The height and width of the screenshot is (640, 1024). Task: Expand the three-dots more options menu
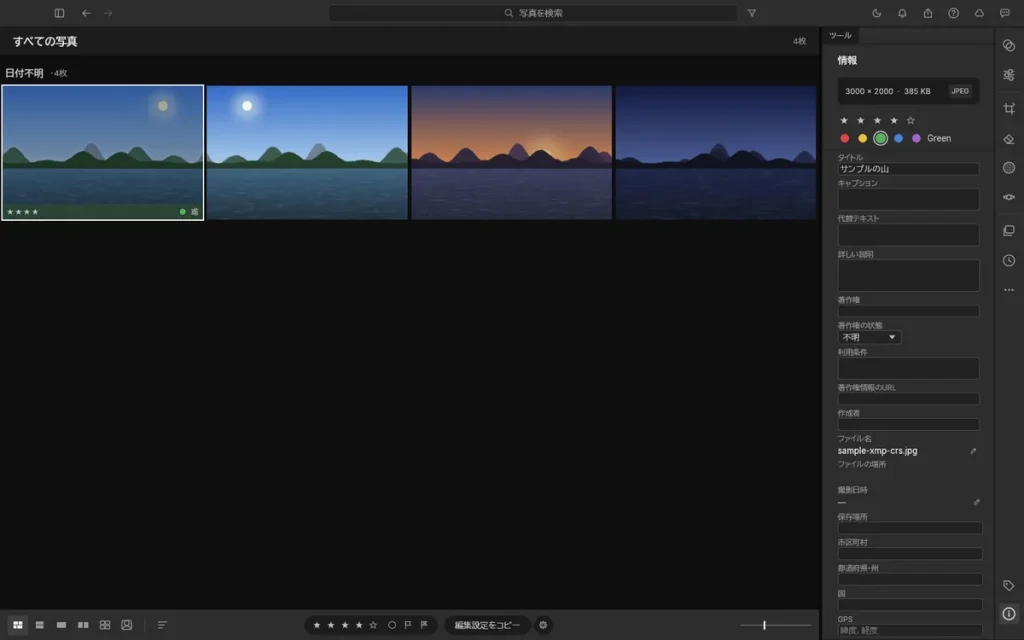coord(1009,290)
